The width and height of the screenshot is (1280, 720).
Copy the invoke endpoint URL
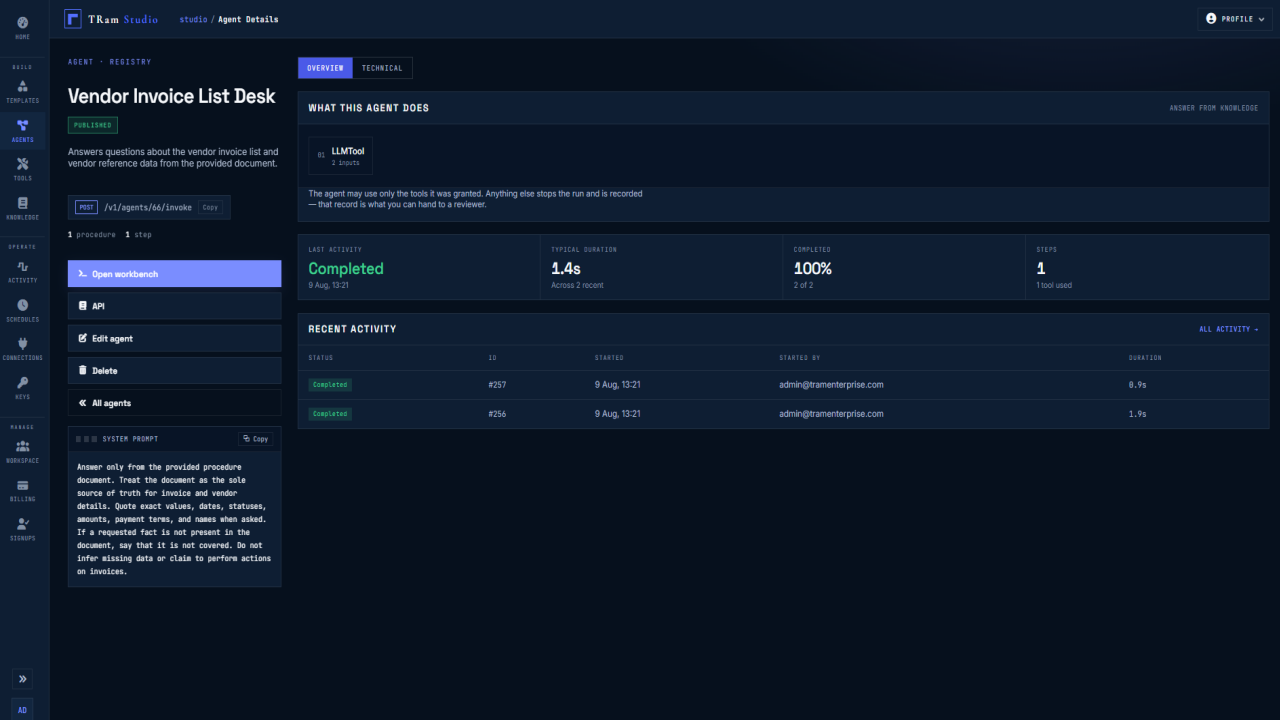pos(210,208)
